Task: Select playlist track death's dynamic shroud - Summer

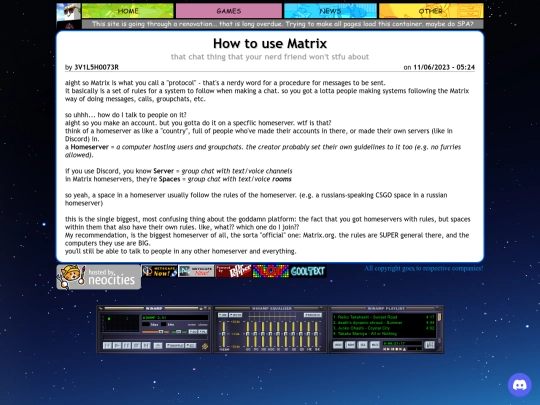Action: [x=384, y=323]
